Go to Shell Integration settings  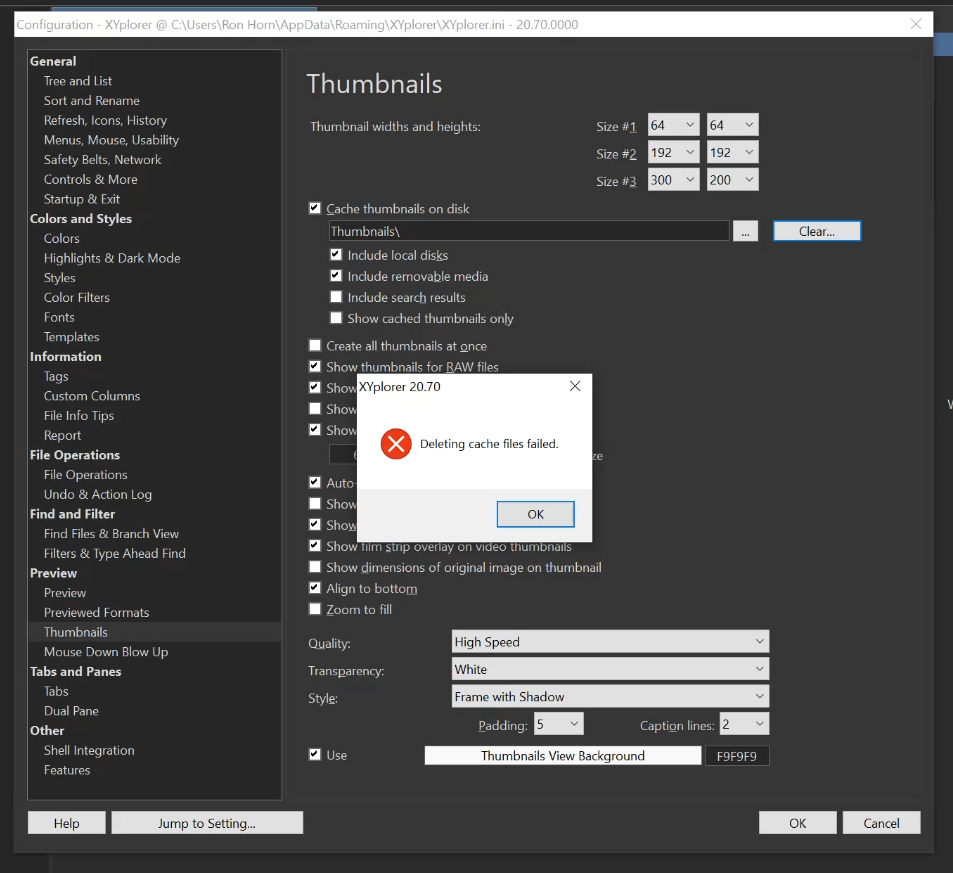(89, 750)
